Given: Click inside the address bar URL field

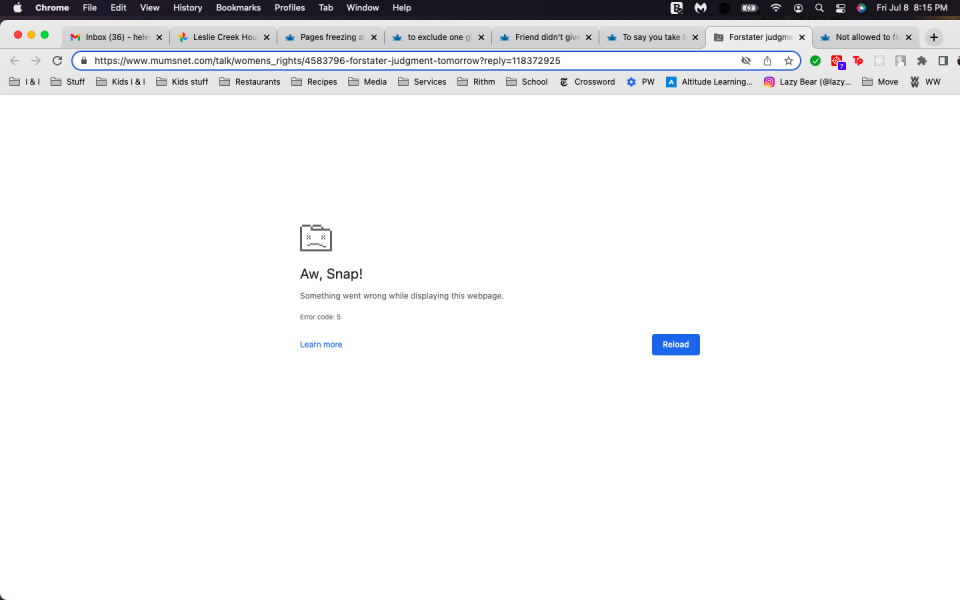Looking at the screenshot, I should point(300,60).
